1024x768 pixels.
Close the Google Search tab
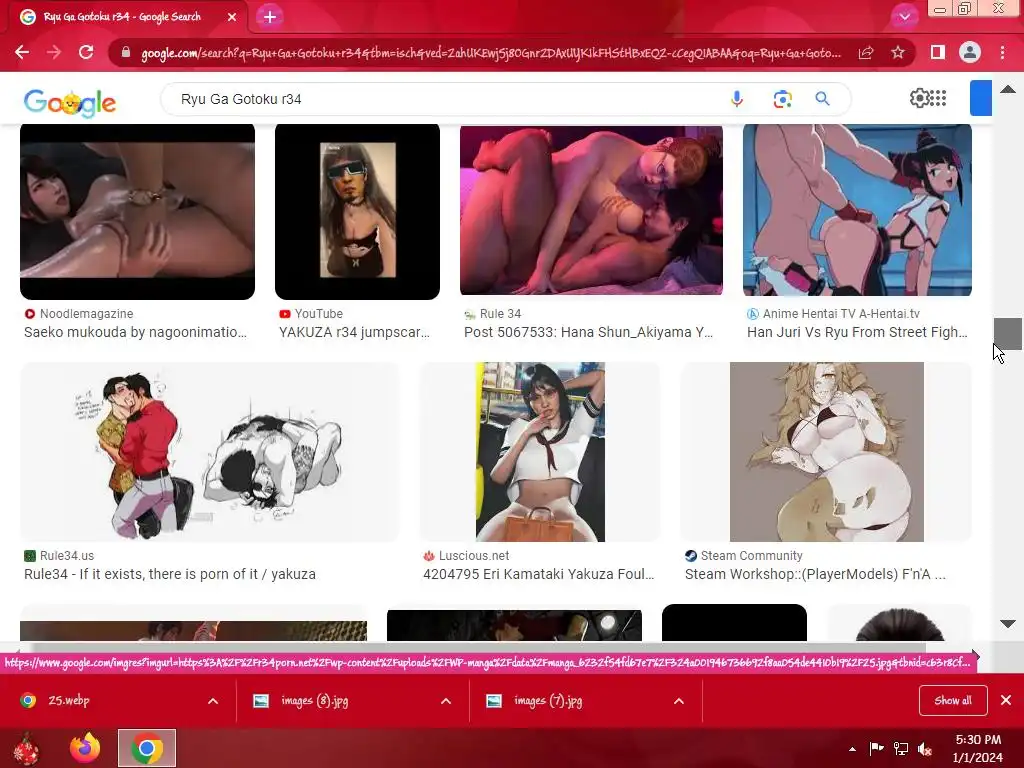click(x=232, y=17)
